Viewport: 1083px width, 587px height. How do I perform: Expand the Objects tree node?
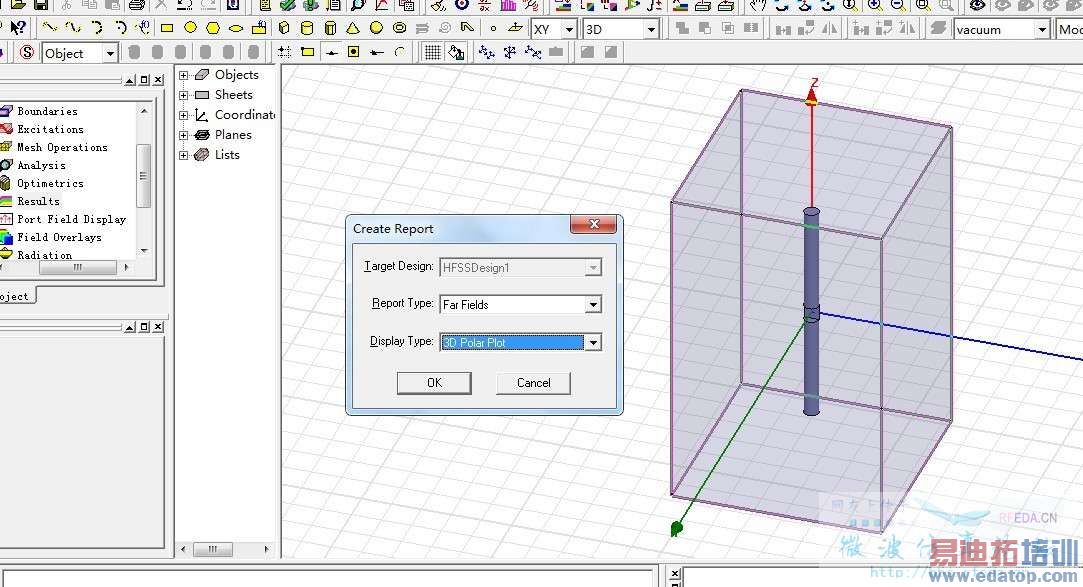point(184,75)
